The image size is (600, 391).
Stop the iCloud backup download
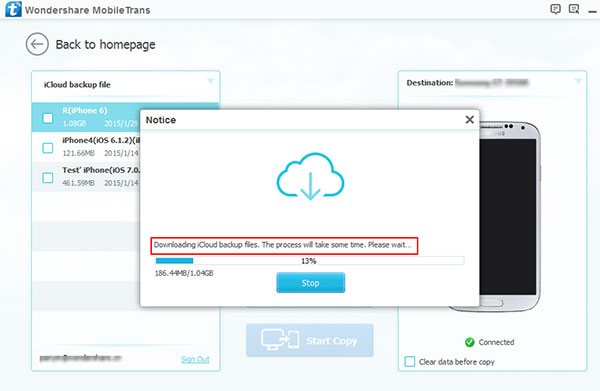(311, 283)
